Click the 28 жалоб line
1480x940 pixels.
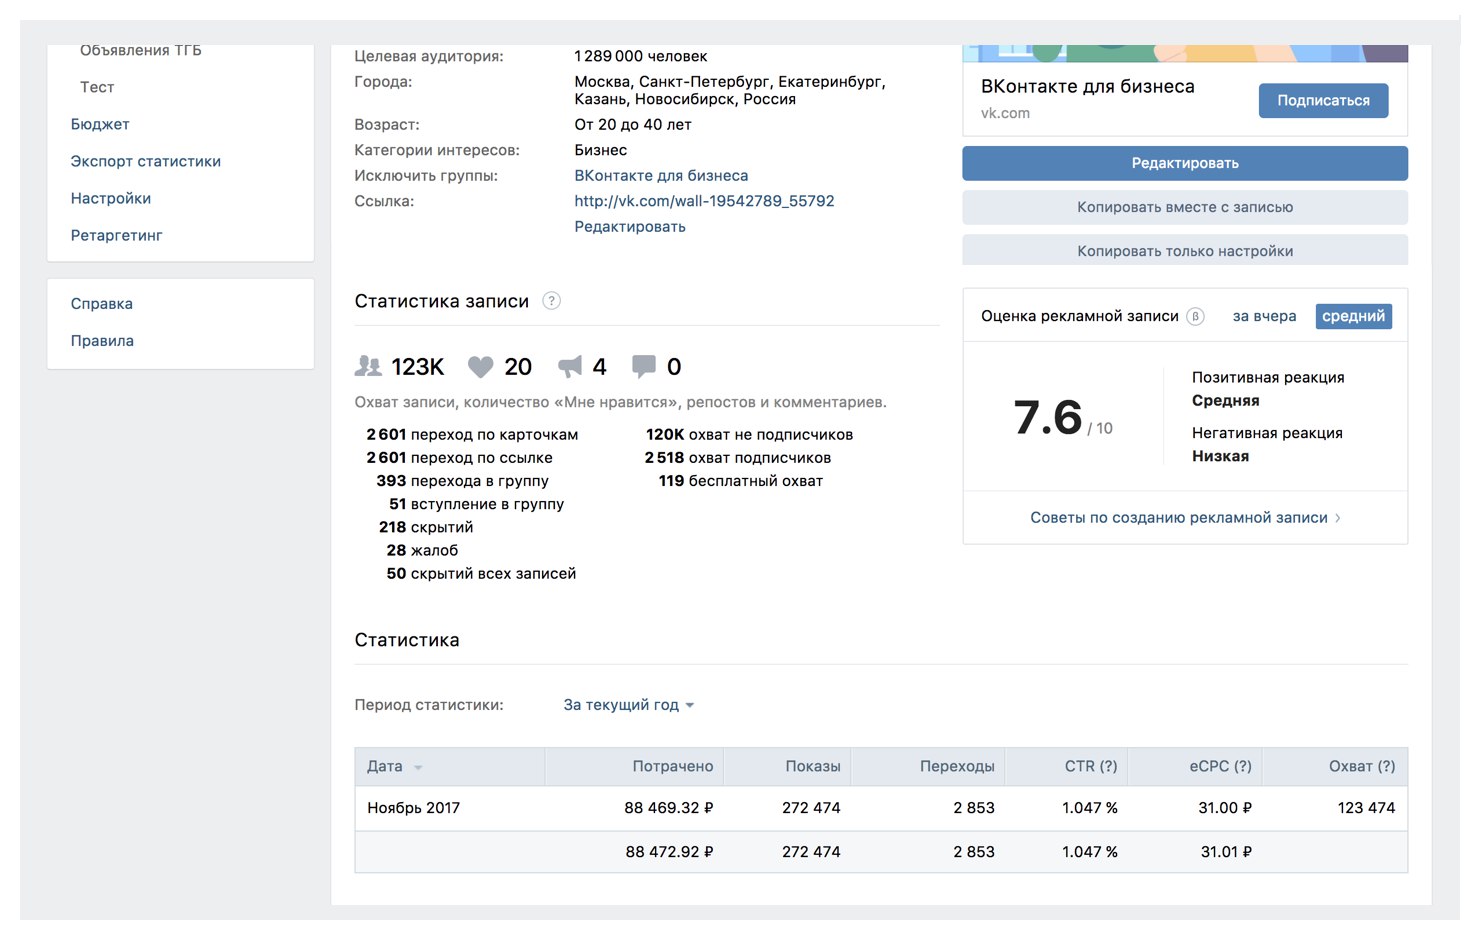pyautogui.click(x=422, y=550)
